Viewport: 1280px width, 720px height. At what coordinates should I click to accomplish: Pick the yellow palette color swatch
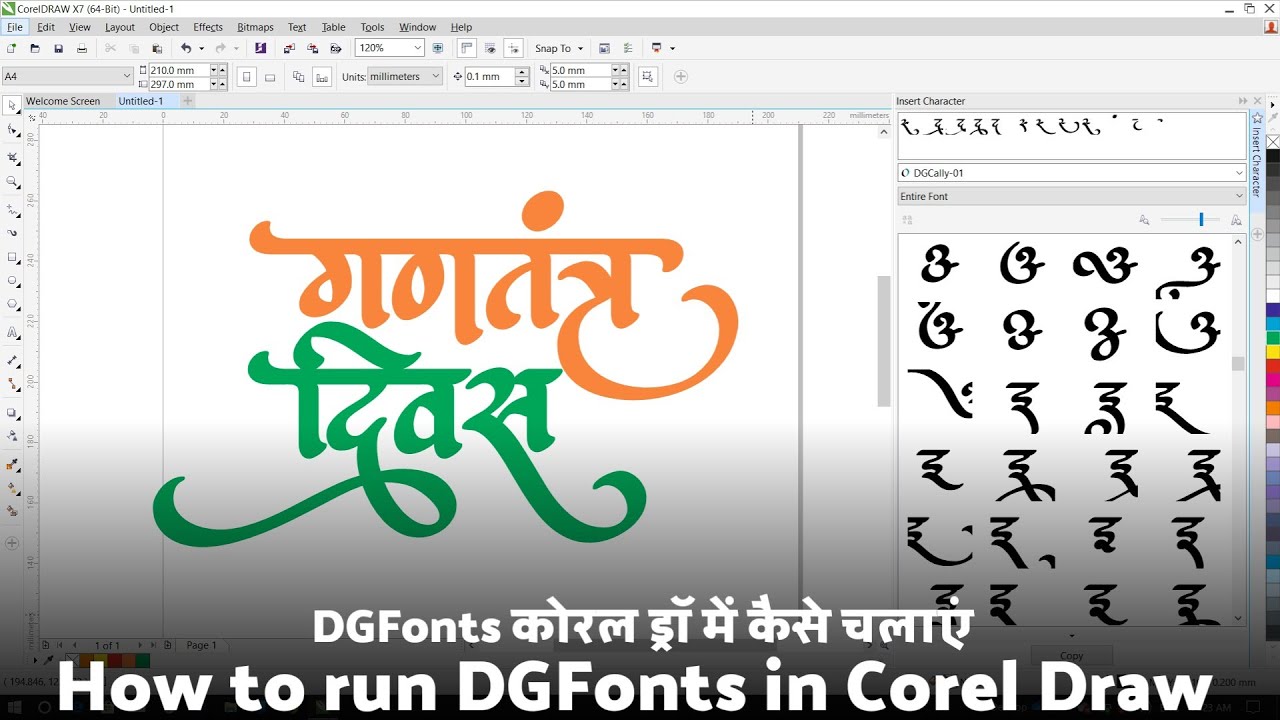1272,352
